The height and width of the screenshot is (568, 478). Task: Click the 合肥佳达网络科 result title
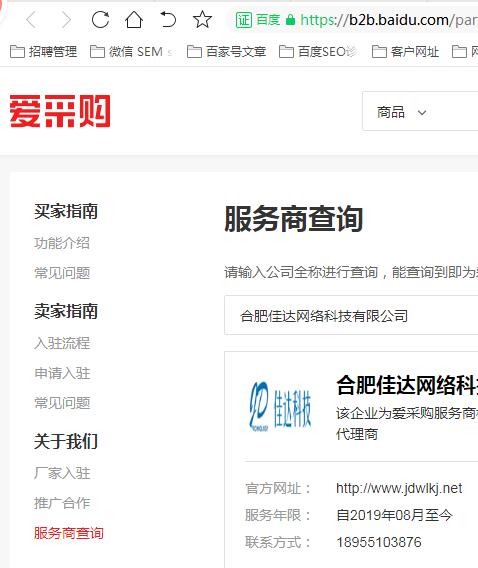point(407,385)
